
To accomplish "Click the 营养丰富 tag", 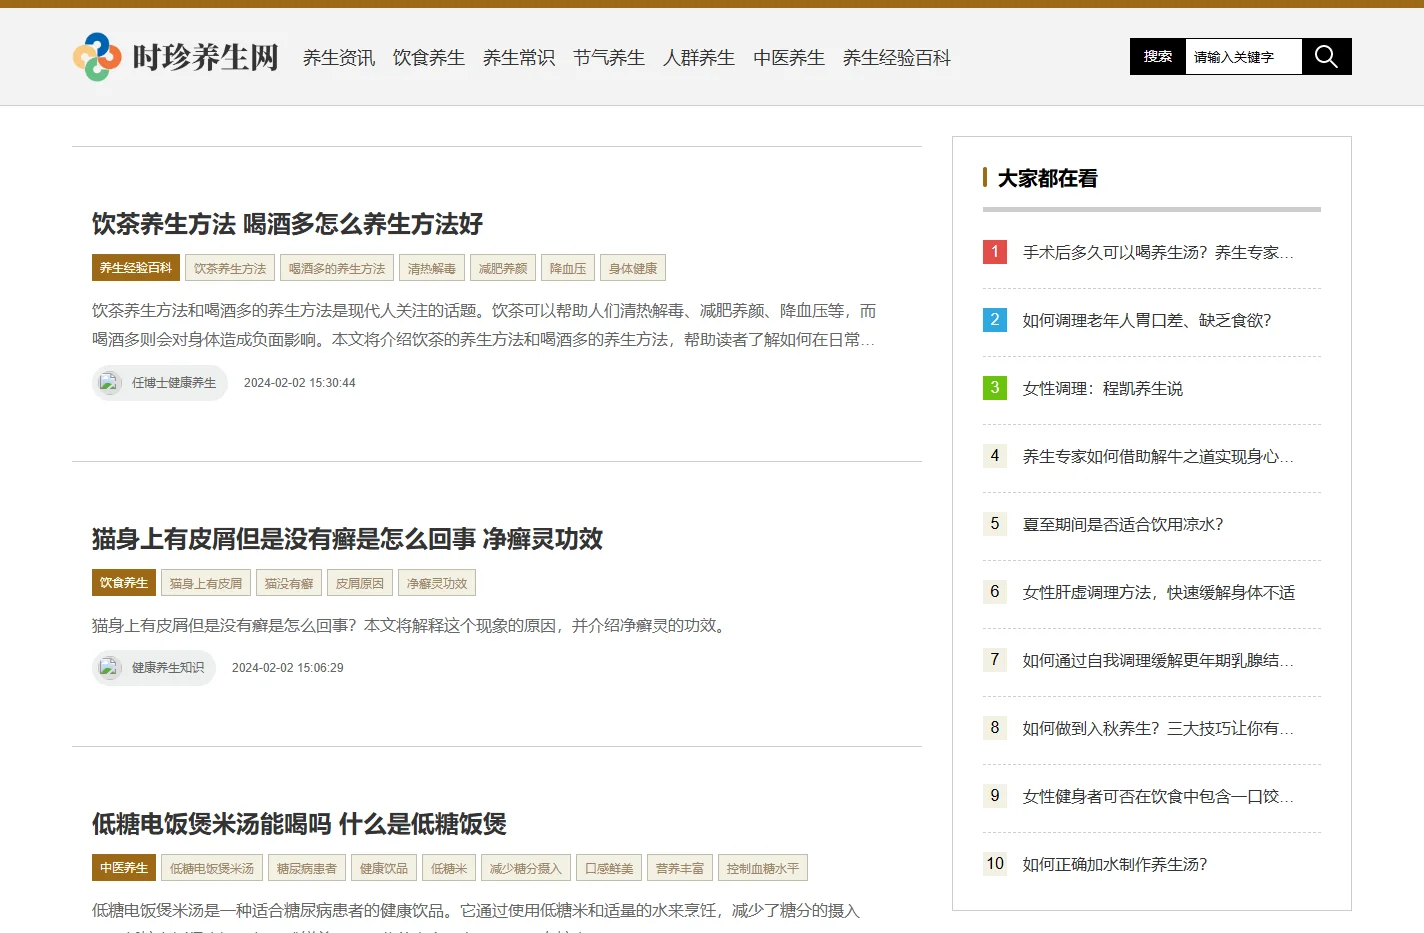I will click(680, 868).
